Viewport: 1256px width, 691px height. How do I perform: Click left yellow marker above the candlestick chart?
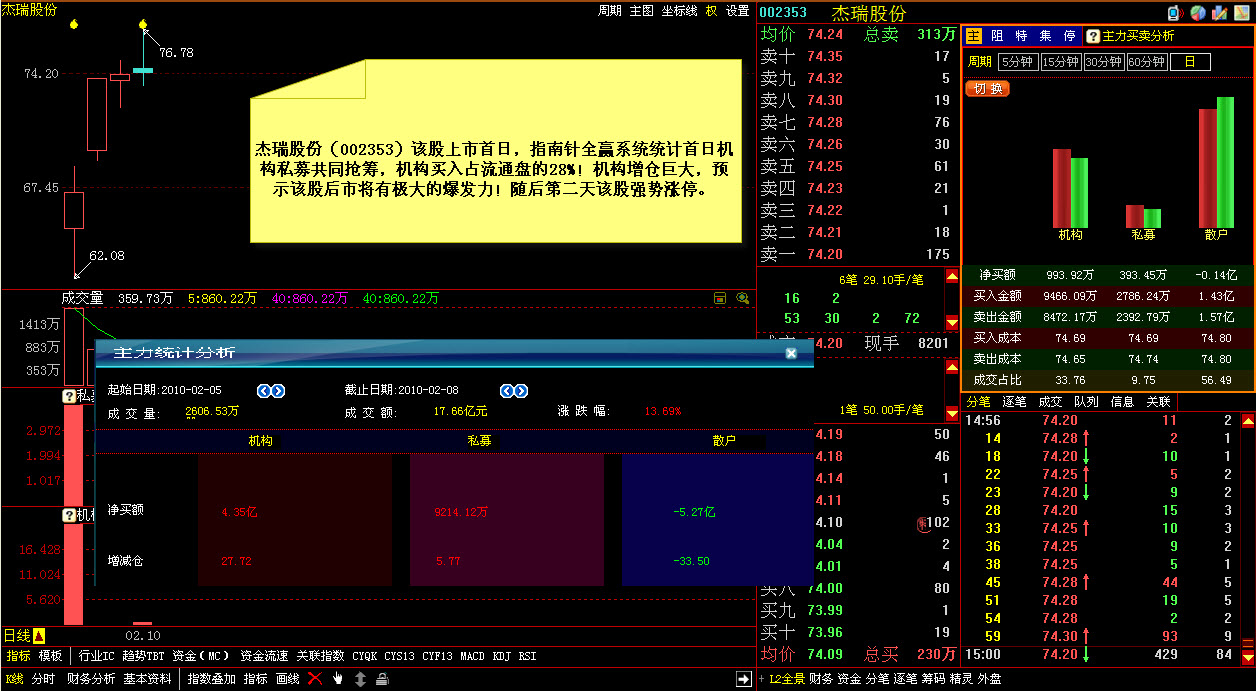74,24
